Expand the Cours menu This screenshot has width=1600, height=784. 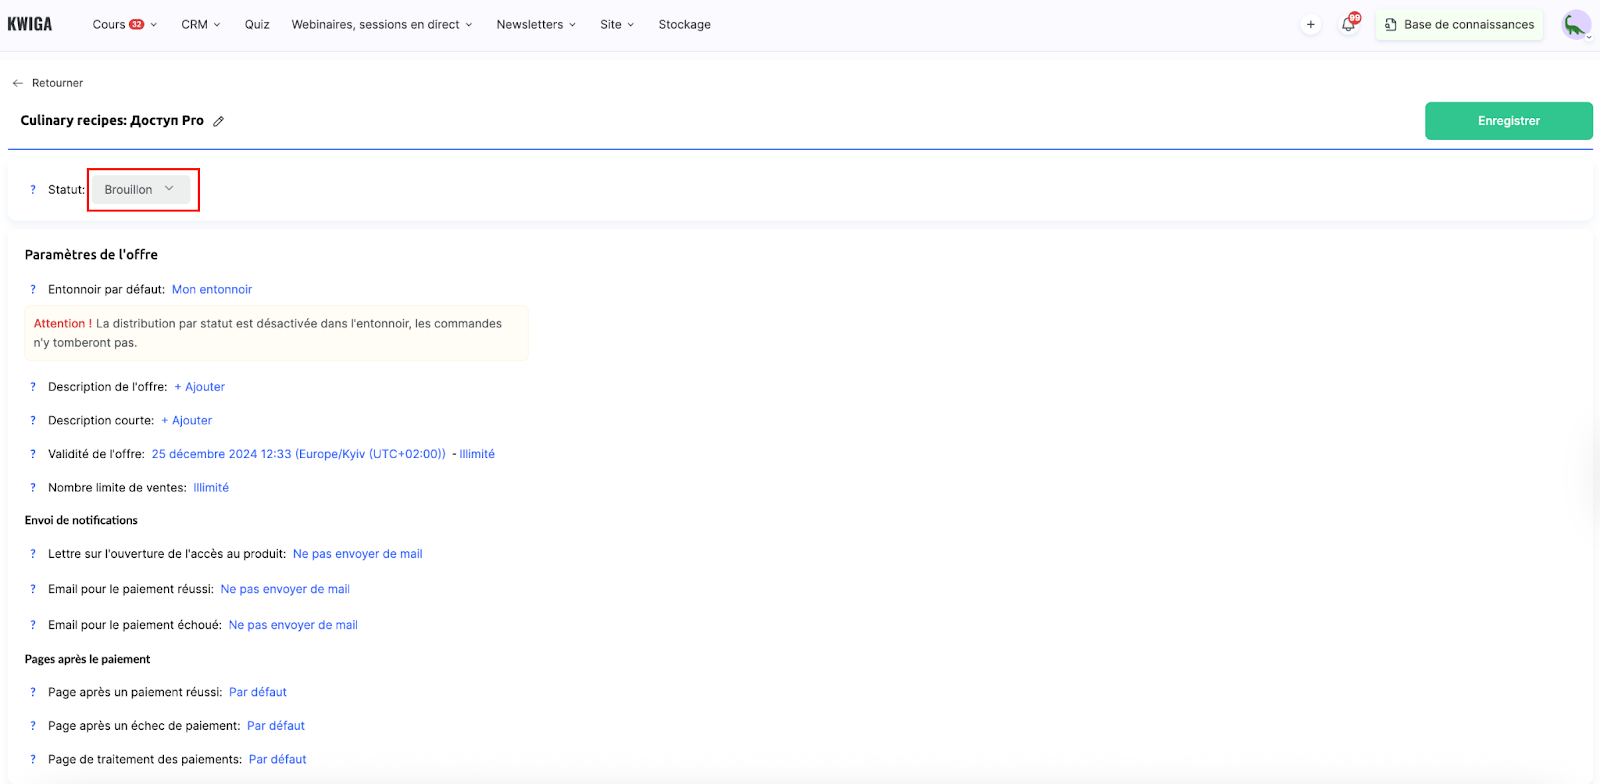pyautogui.click(x=124, y=25)
